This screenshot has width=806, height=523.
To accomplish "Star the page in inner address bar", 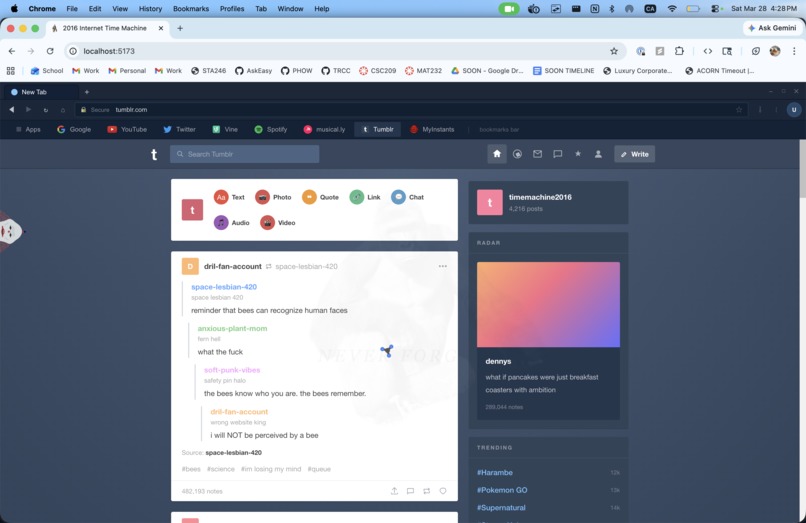I will (739, 110).
